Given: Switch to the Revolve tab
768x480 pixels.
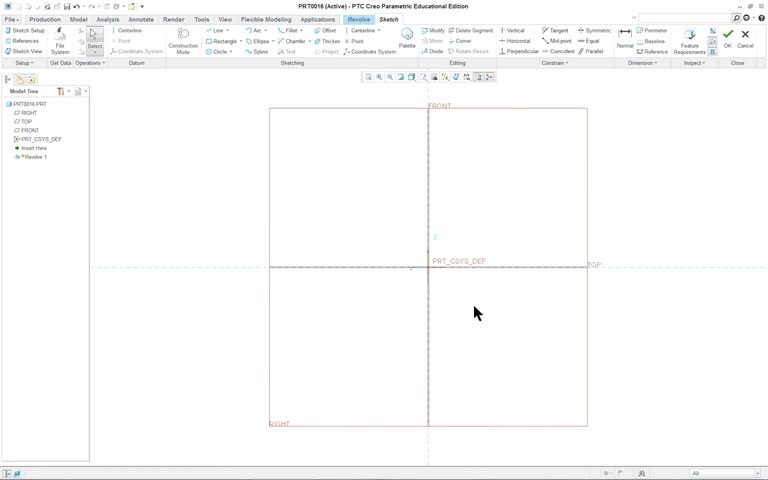Looking at the screenshot, I should click(x=359, y=20).
